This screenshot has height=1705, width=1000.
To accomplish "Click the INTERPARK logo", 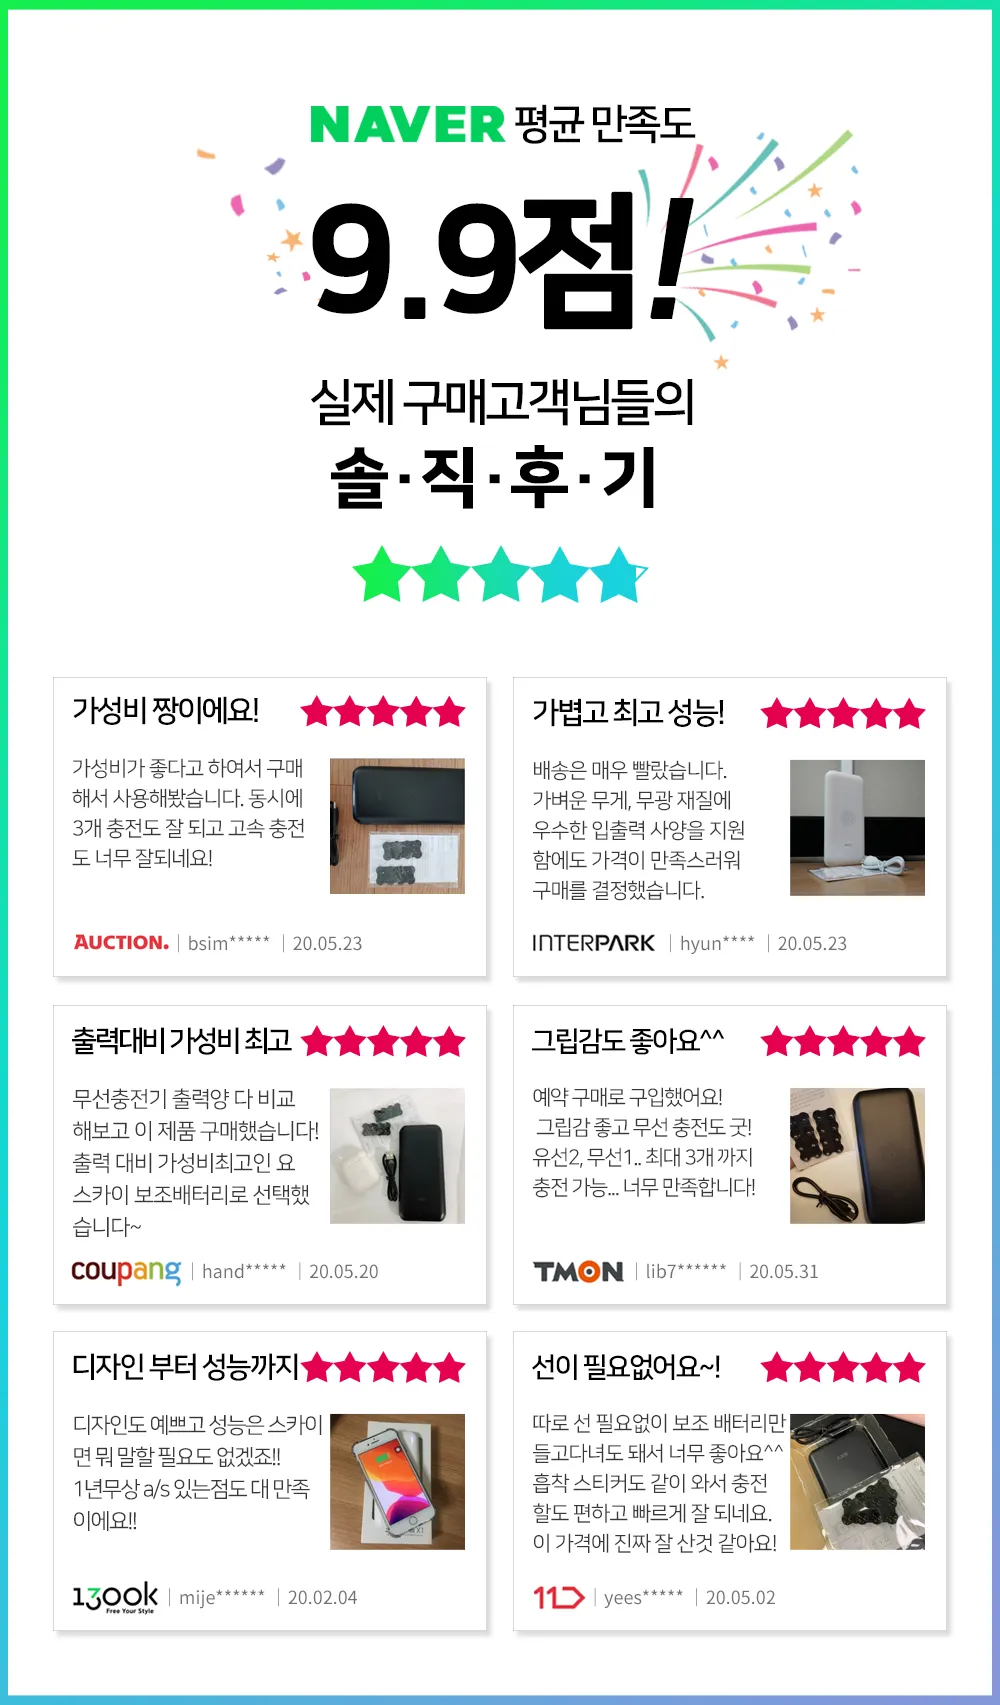I will point(594,943).
